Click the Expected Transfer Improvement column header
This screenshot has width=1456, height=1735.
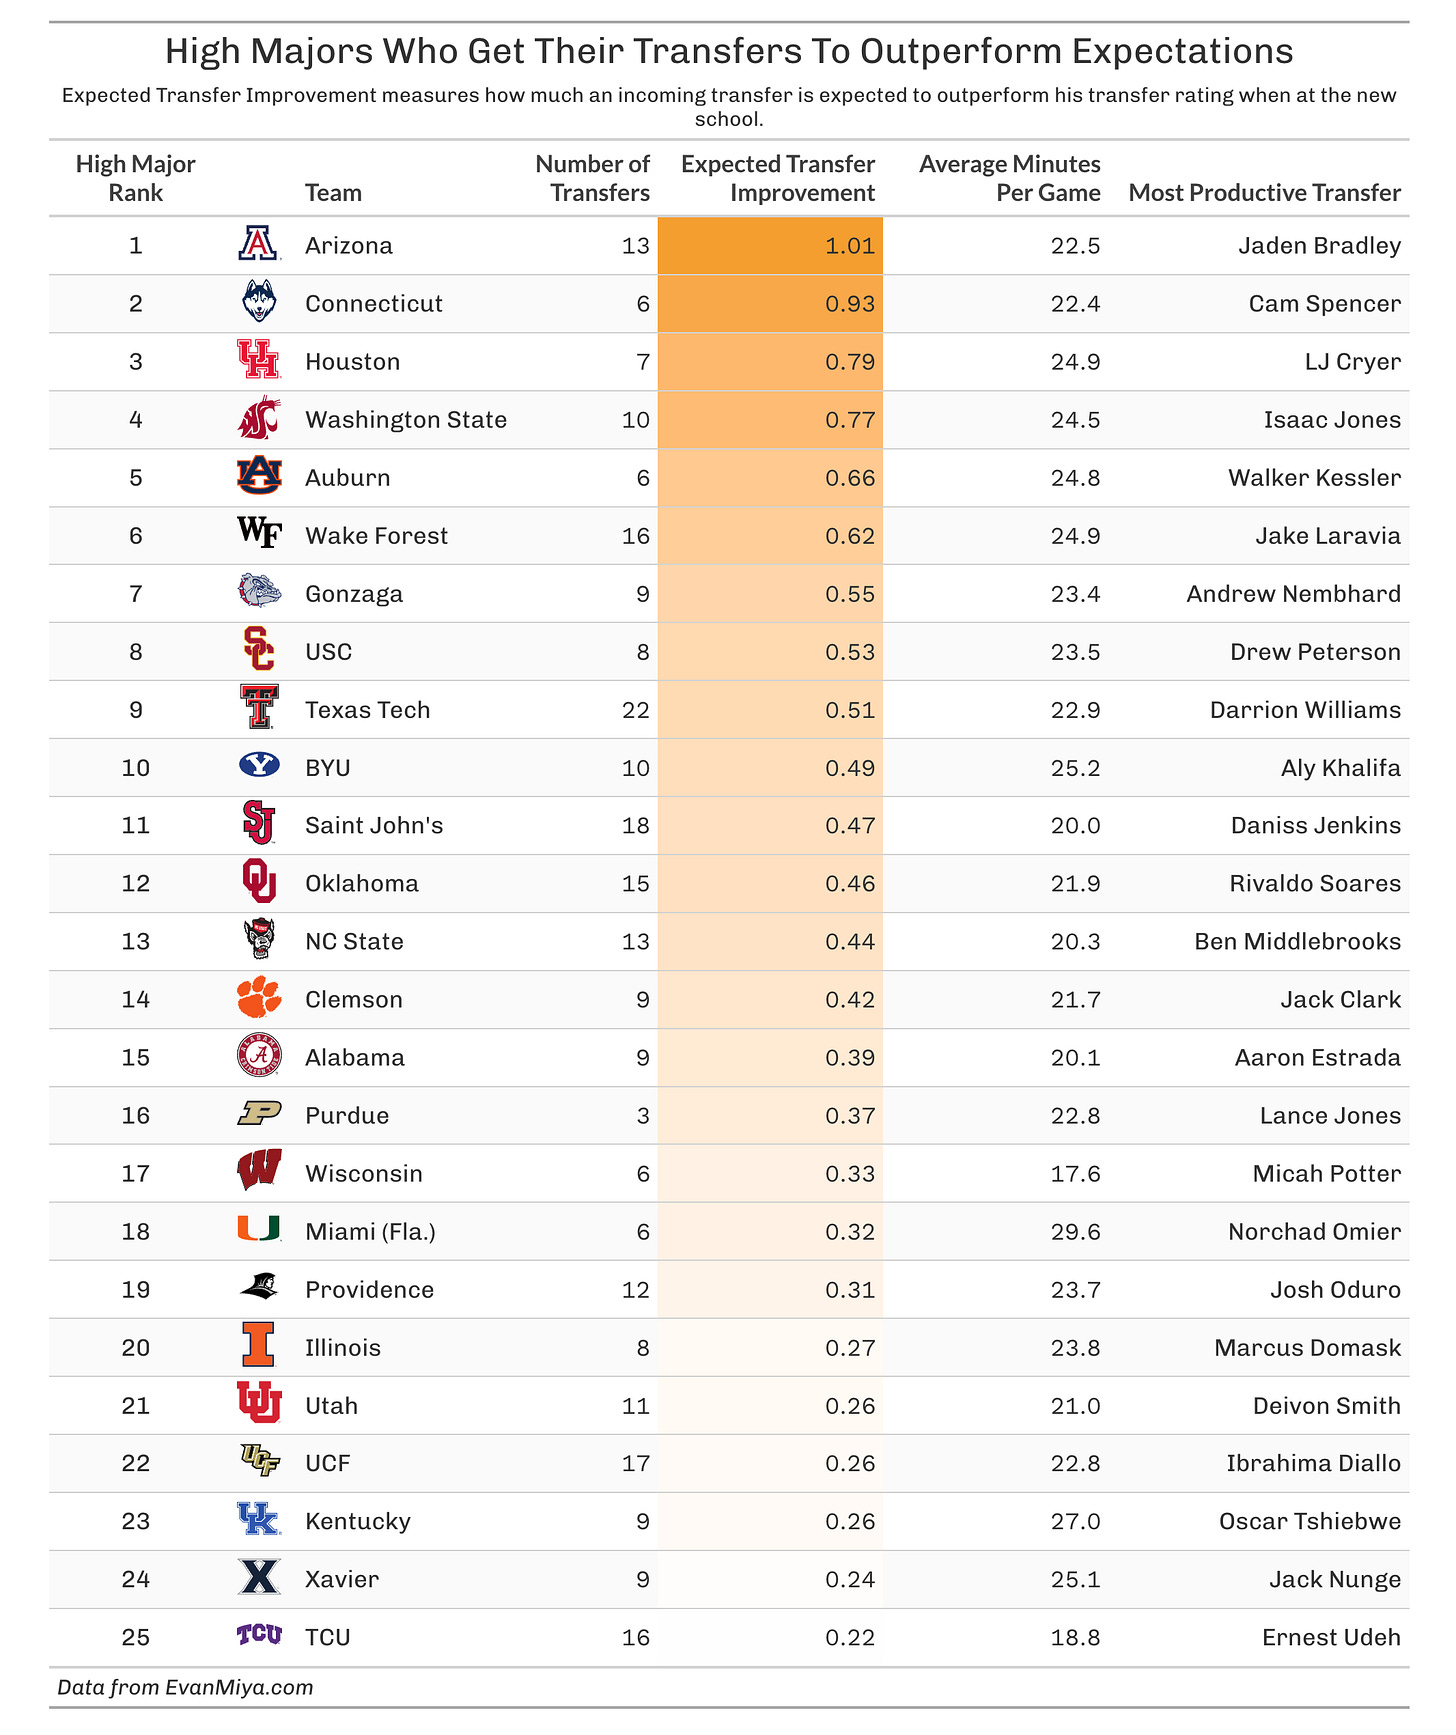(778, 179)
